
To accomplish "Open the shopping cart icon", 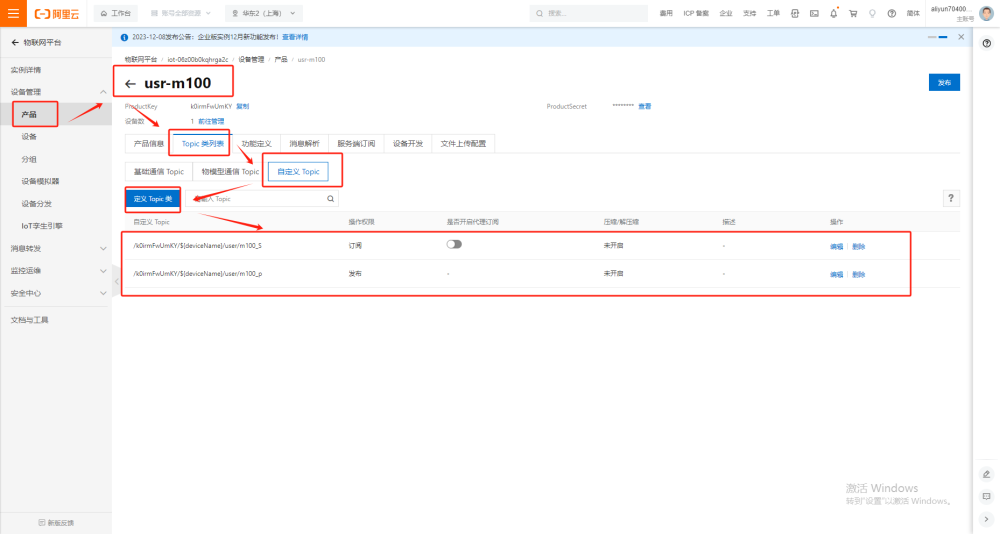I will 852,13.
